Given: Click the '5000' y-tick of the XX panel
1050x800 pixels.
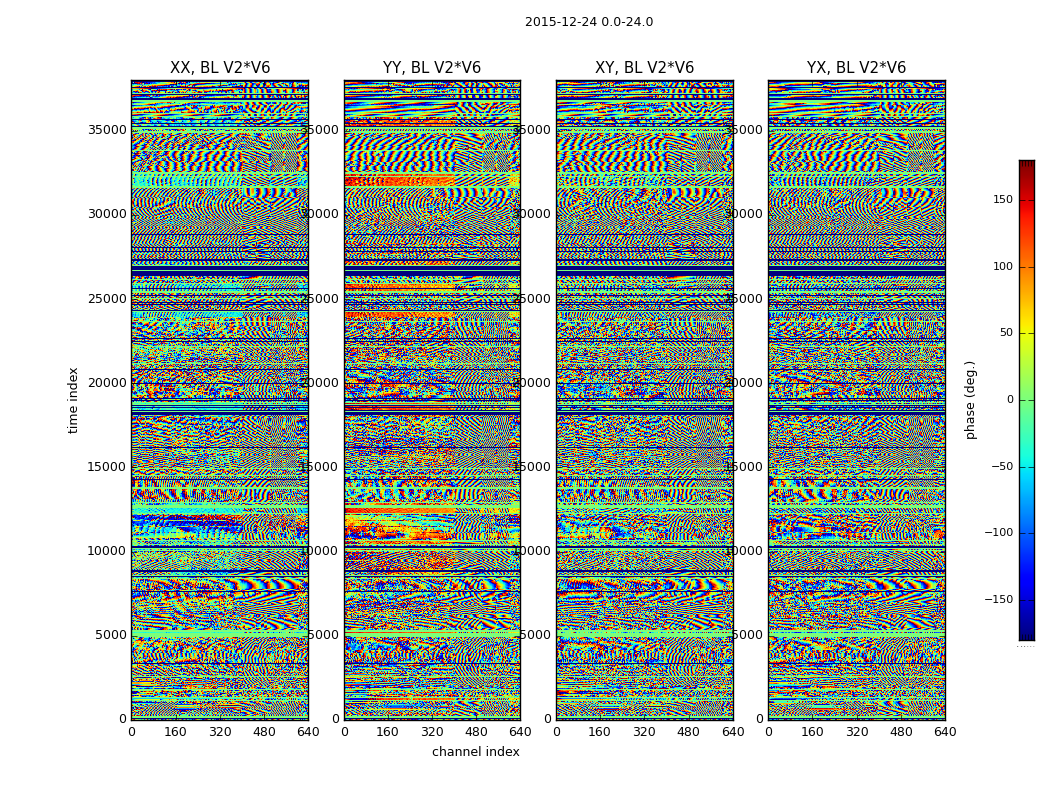Looking at the screenshot, I should [x=111, y=635].
